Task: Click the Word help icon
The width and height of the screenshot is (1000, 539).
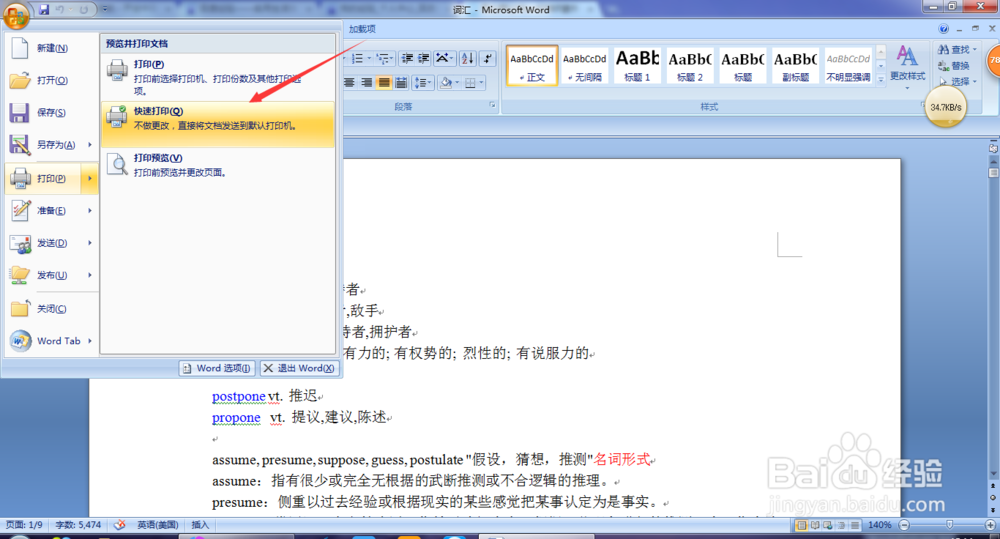Action: pyautogui.click(x=944, y=29)
